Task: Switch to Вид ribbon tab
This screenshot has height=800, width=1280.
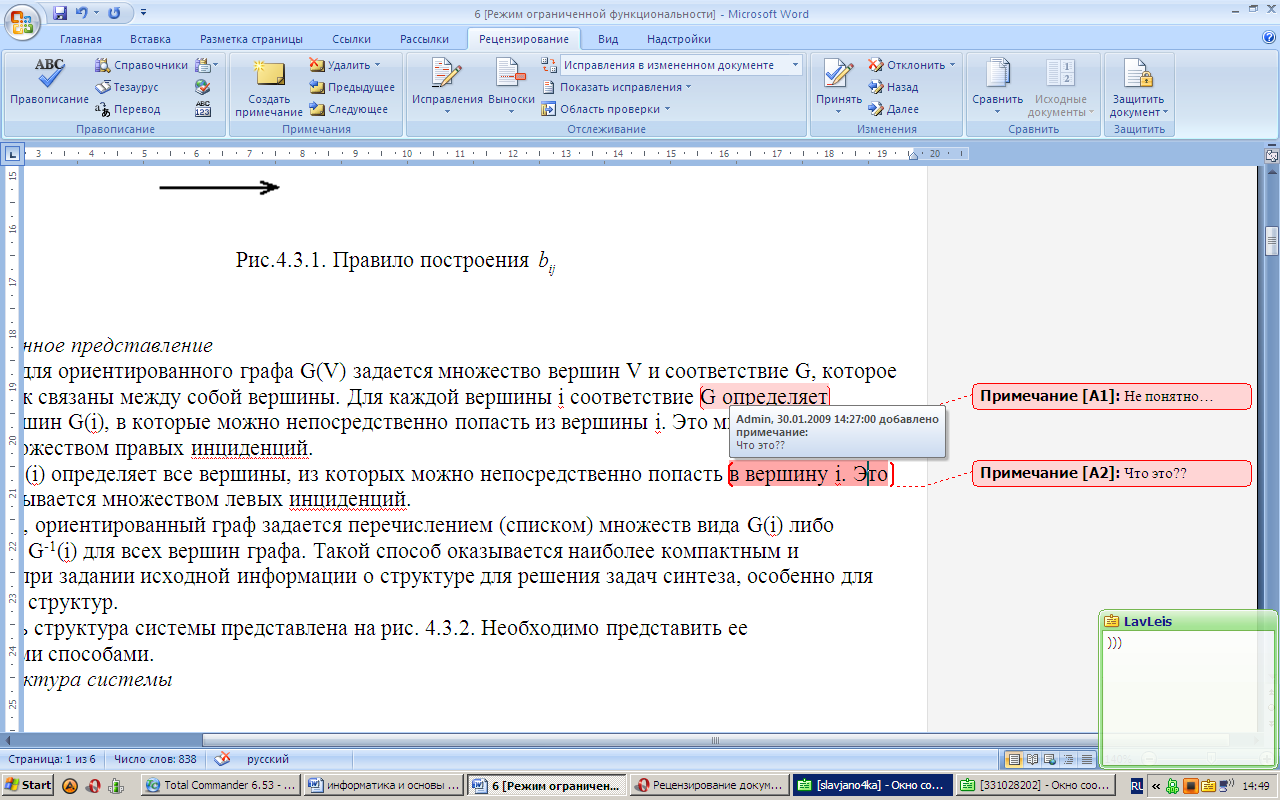Action: [608, 39]
